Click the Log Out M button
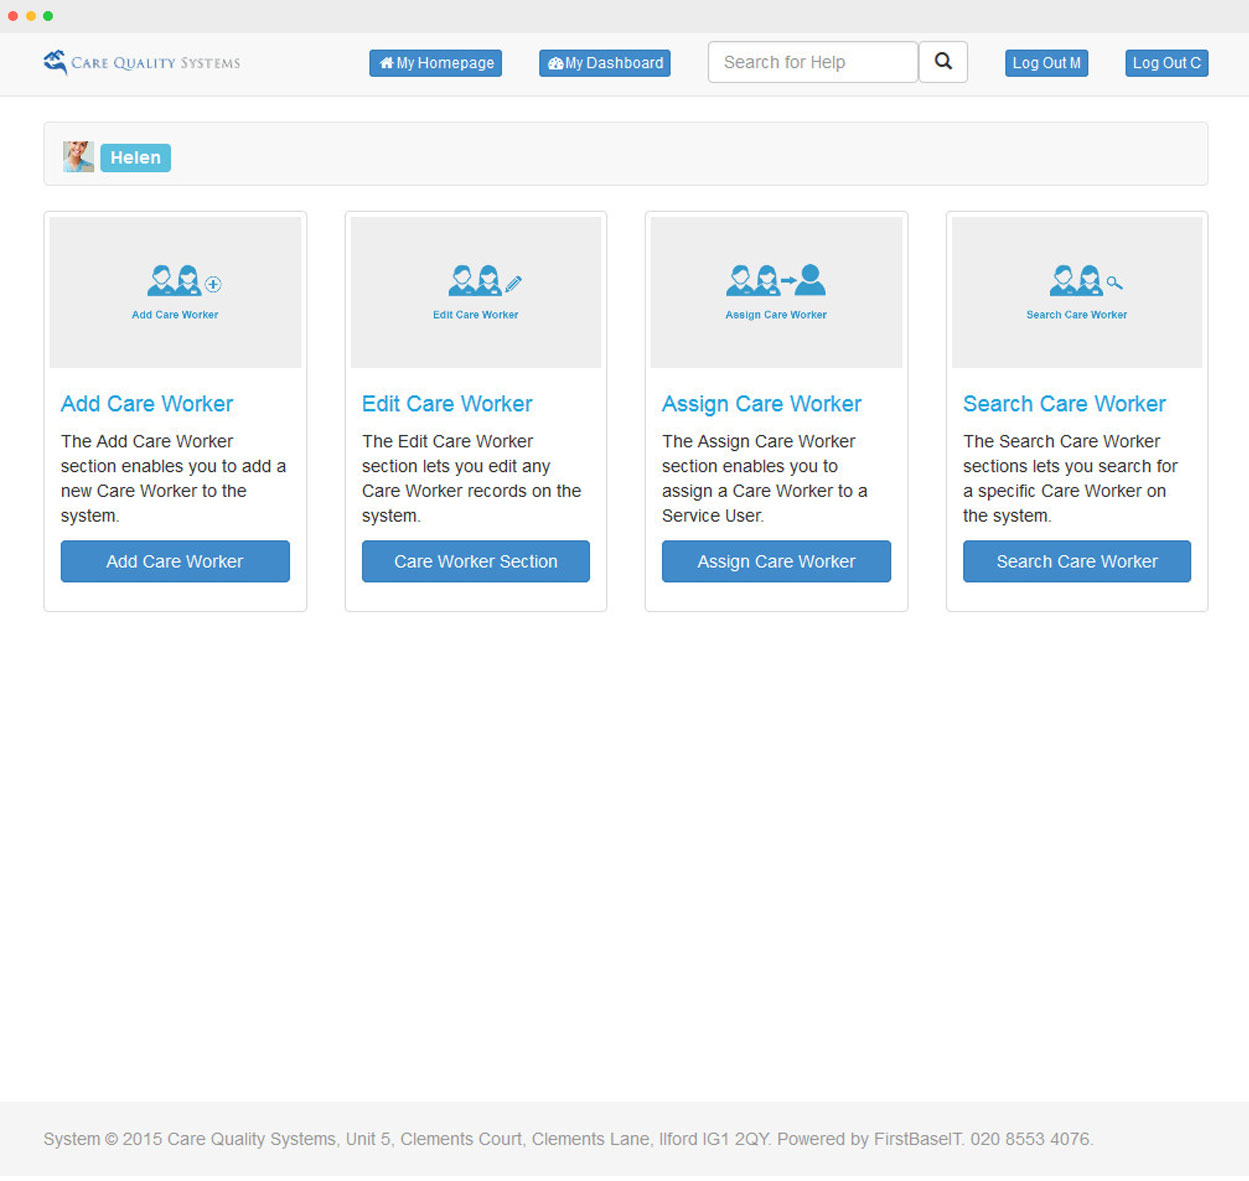Viewport: 1249px width, 1181px height. pos(1046,63)
